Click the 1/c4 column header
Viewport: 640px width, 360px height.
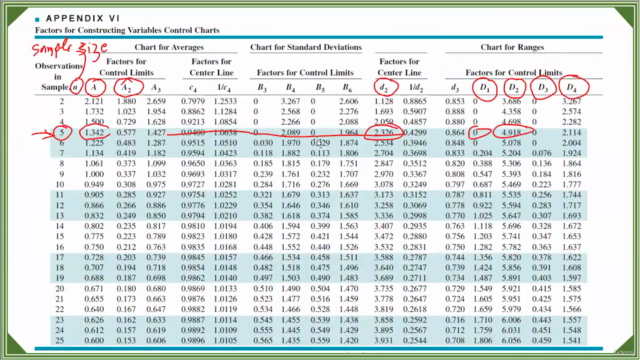pos(224,87)
